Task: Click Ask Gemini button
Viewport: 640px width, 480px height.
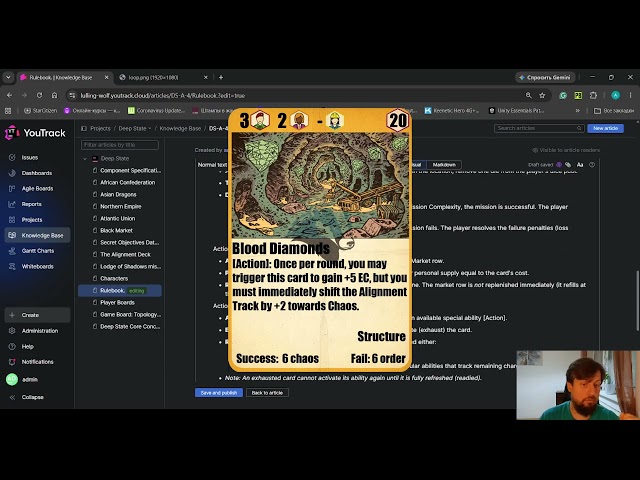Action: pyautogui.click(x=545, y=77)
